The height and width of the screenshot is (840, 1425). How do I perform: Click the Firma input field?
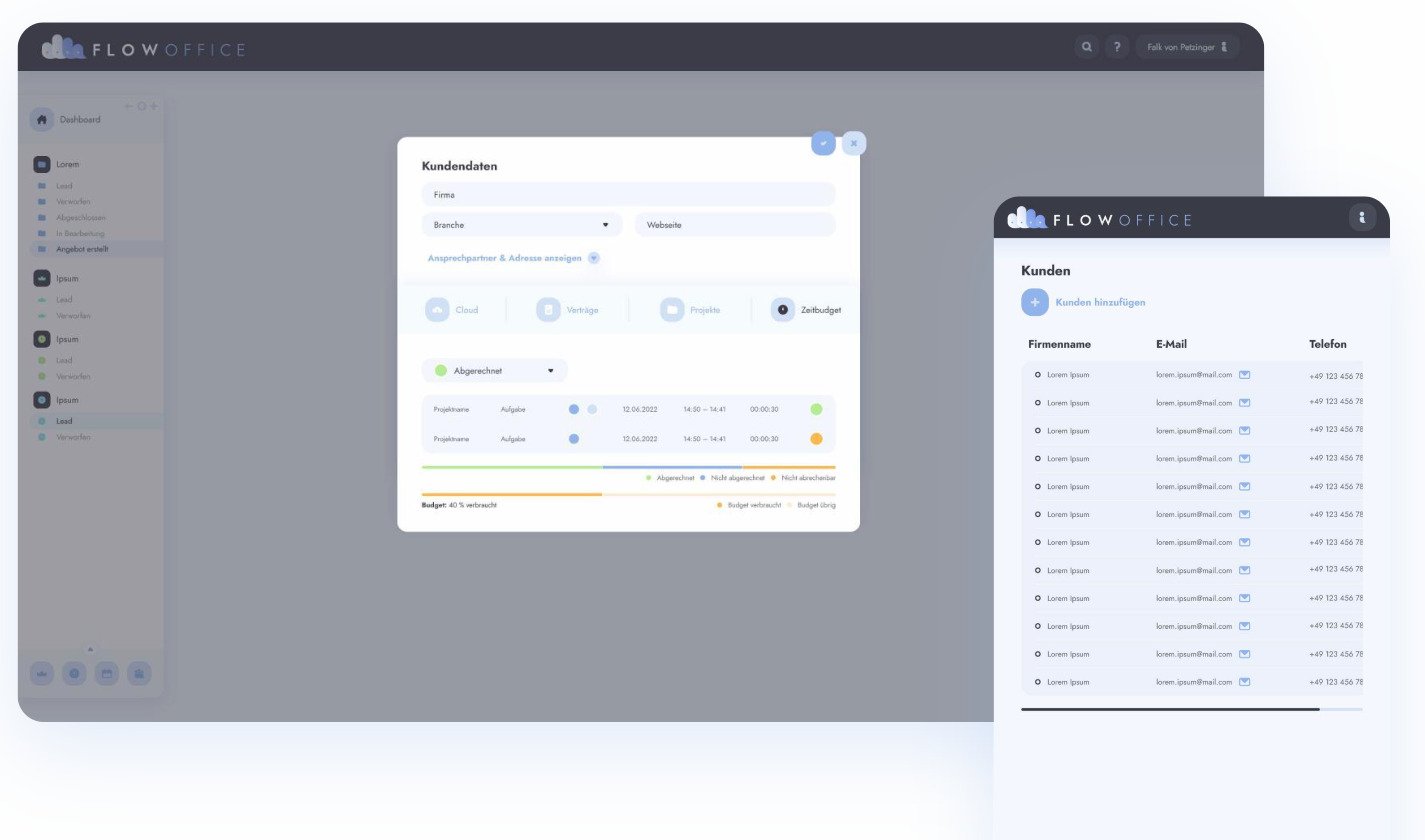tap(628, 195)
